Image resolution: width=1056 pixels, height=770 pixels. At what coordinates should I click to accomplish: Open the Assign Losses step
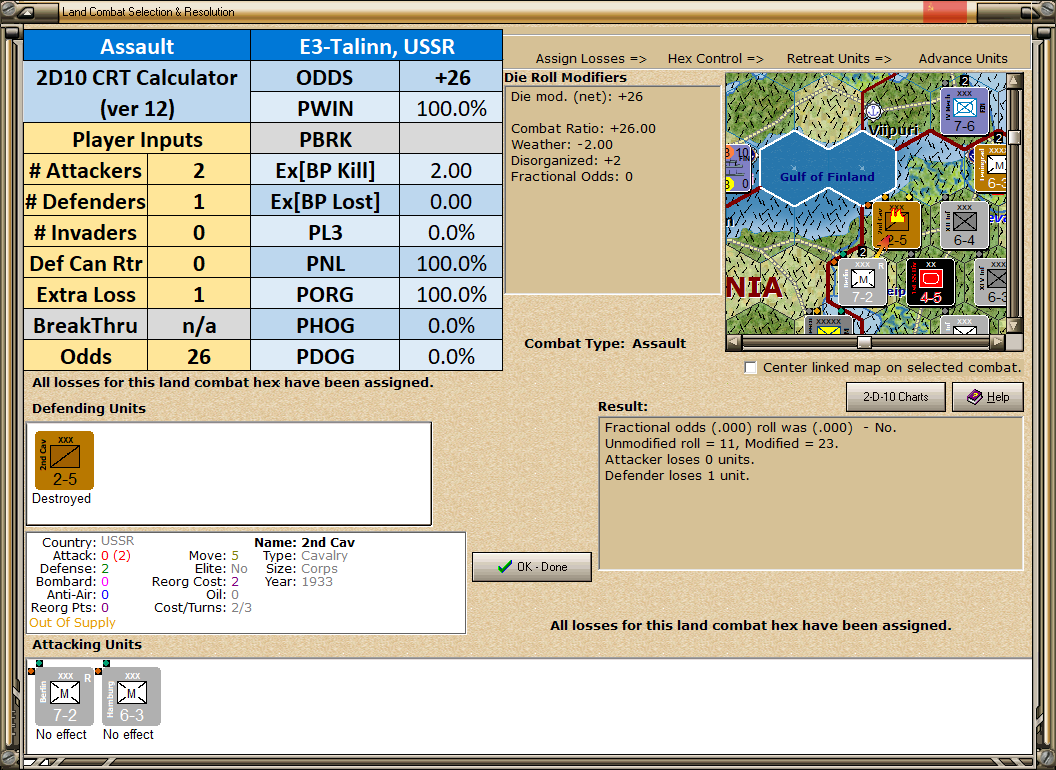591,59
